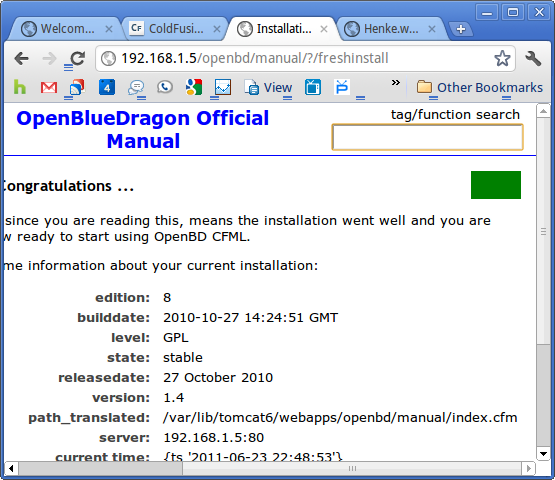The height and width of the screenshot is (480, 555).
Task: Click the View bookmark
Action: point(268,87)
